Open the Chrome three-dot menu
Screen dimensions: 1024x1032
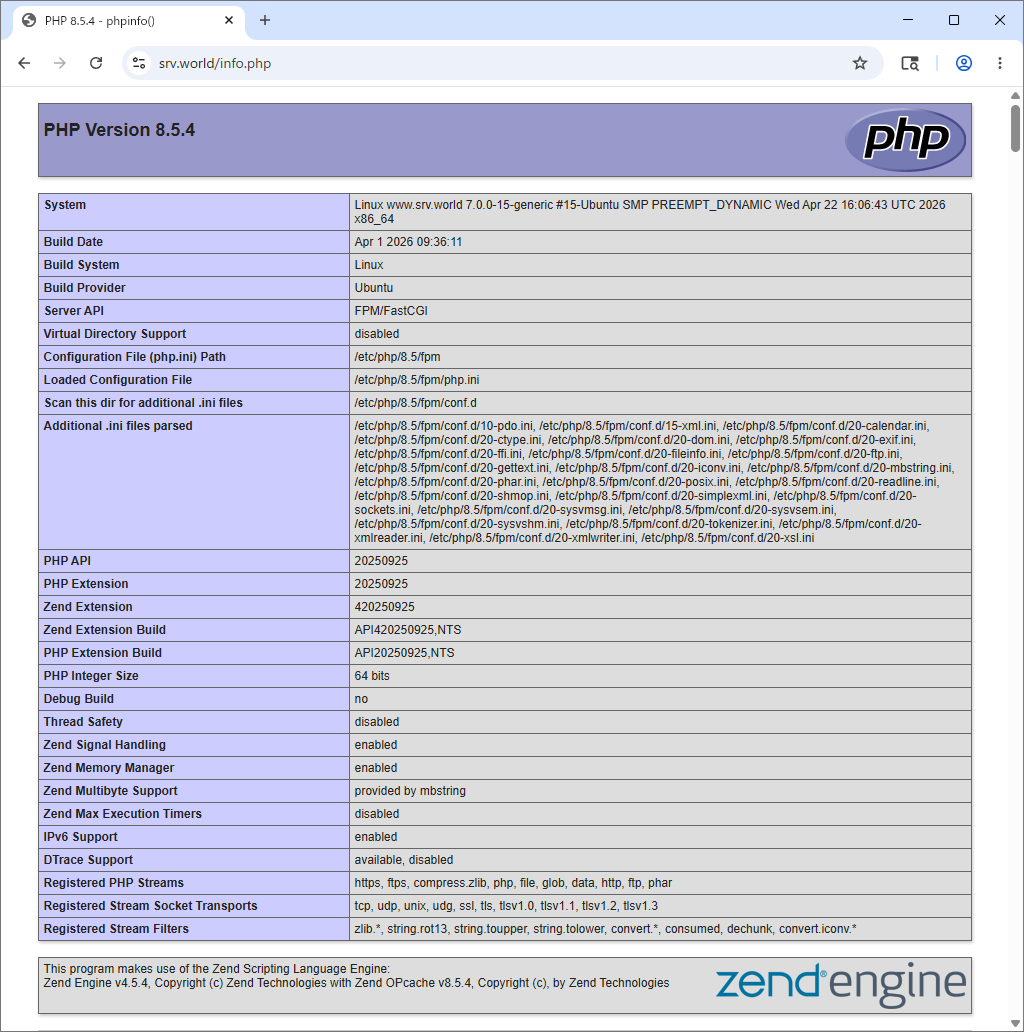click(x=1000, y=63)
